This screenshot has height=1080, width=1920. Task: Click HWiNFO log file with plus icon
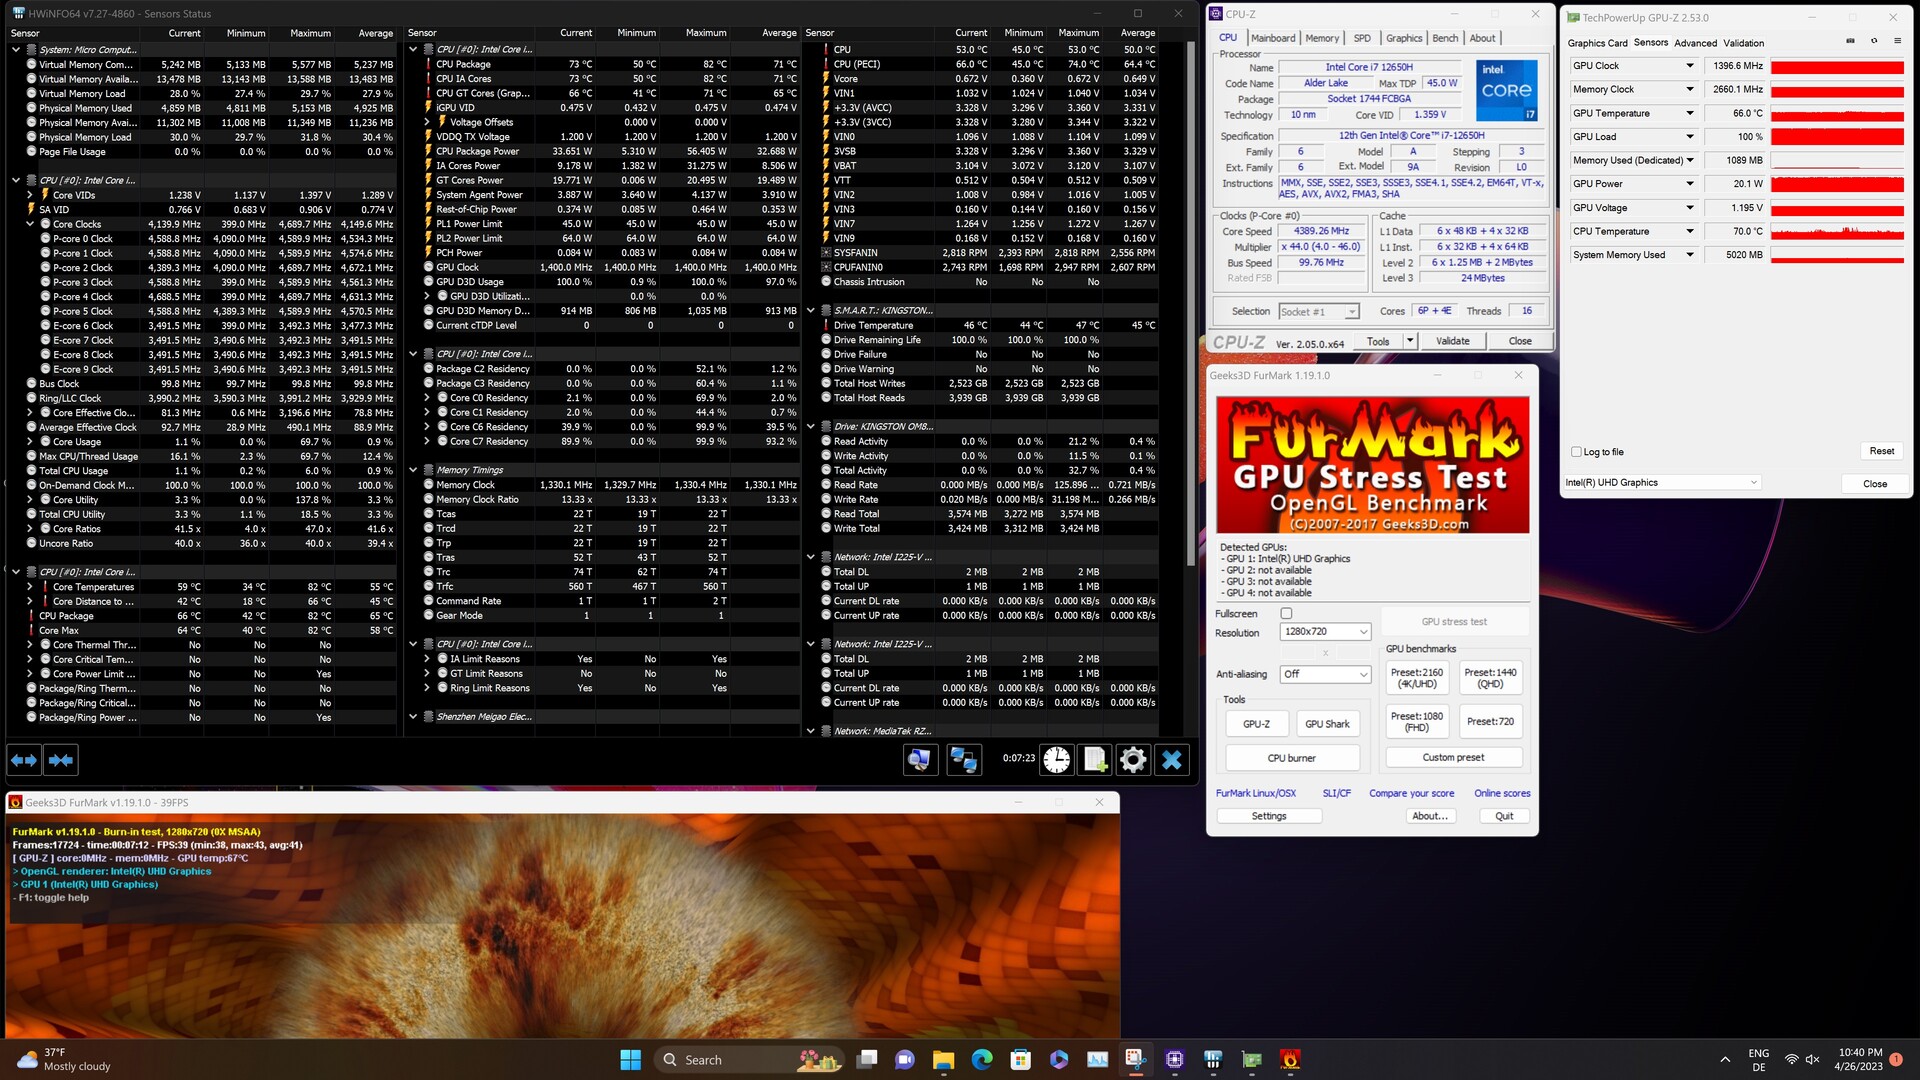[x=1095, y=761]
